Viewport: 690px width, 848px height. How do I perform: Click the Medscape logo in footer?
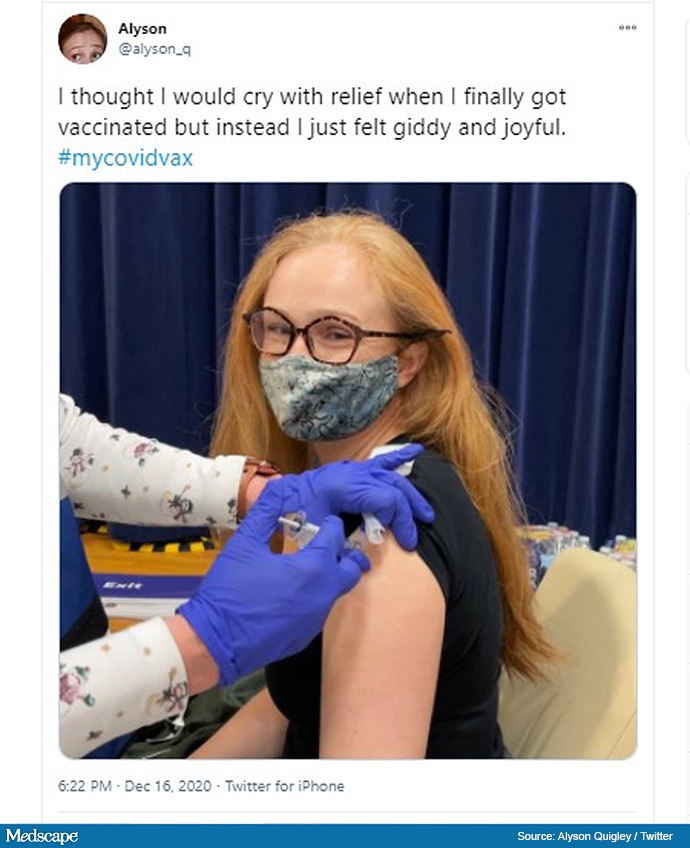pyautogui.click(x=42, y=836)
